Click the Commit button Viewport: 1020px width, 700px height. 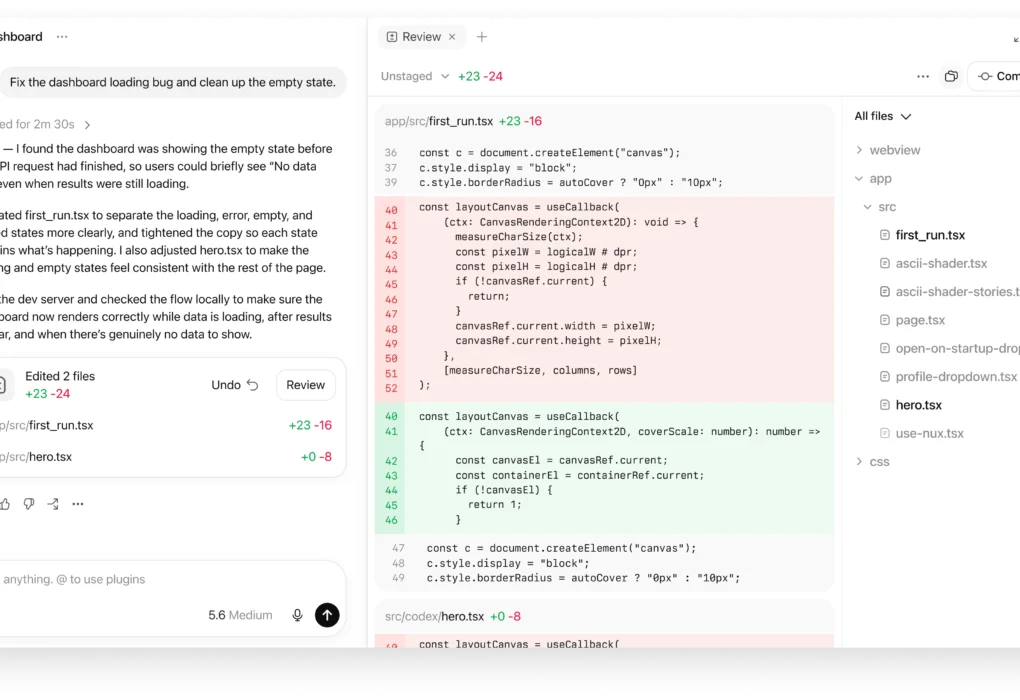click(x=995, y=76)
